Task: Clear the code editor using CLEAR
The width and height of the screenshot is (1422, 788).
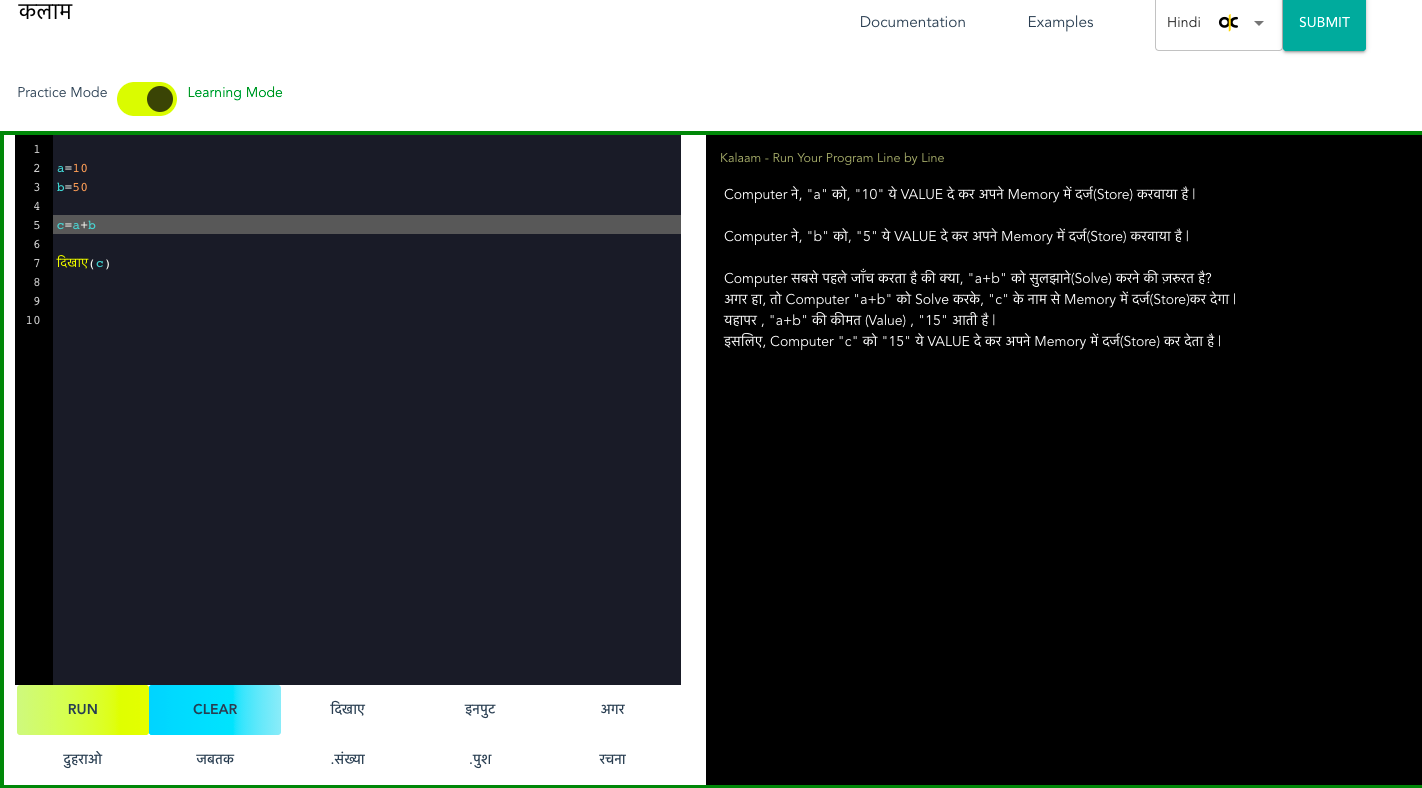Action: click(x=215, y=709)
